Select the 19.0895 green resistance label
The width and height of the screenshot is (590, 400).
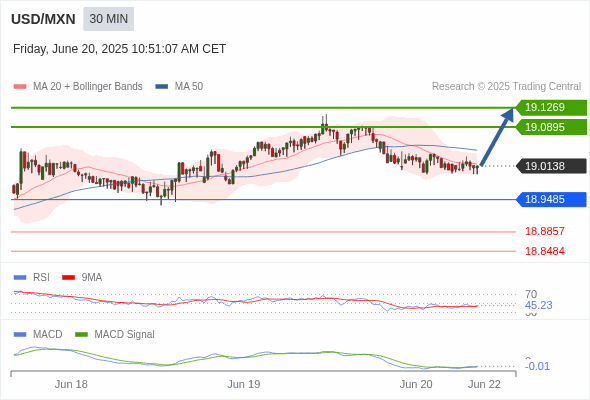coord(551,127)
